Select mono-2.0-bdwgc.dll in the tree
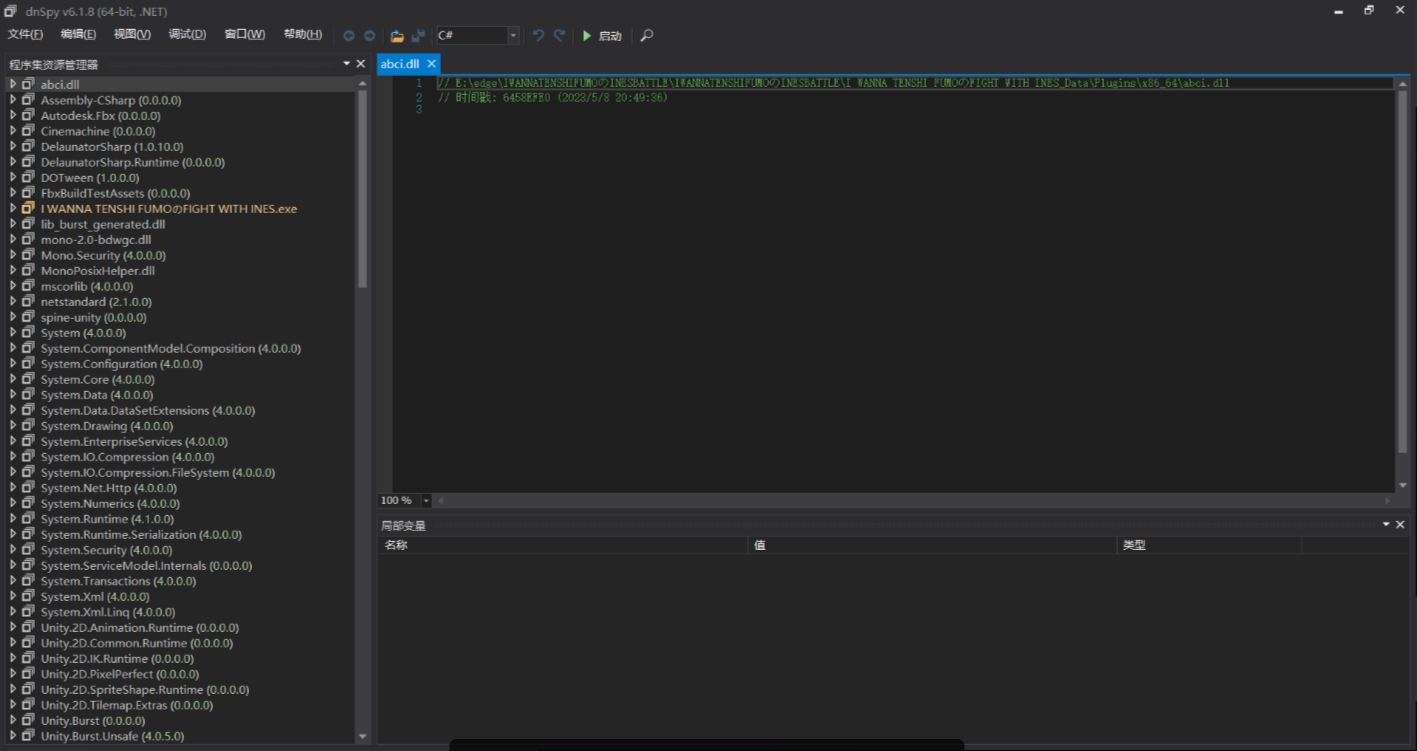The image size is (1417, 751). click(x=96, y=240)
